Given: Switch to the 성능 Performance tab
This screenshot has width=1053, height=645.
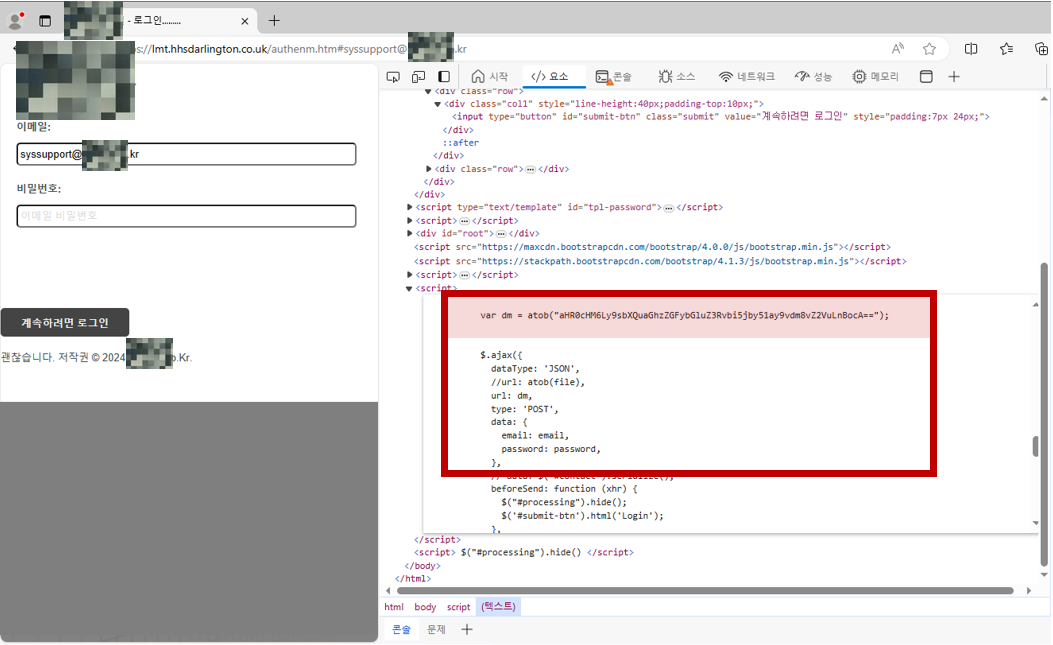Looking at the screenshot, I should 813,77.
